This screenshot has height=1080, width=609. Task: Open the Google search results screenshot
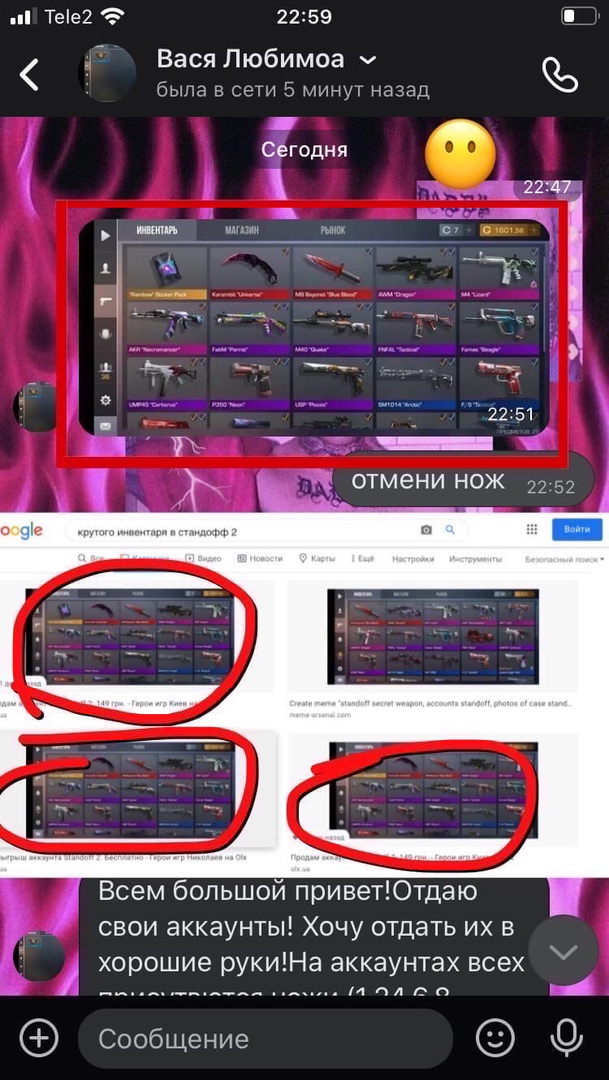304,694
